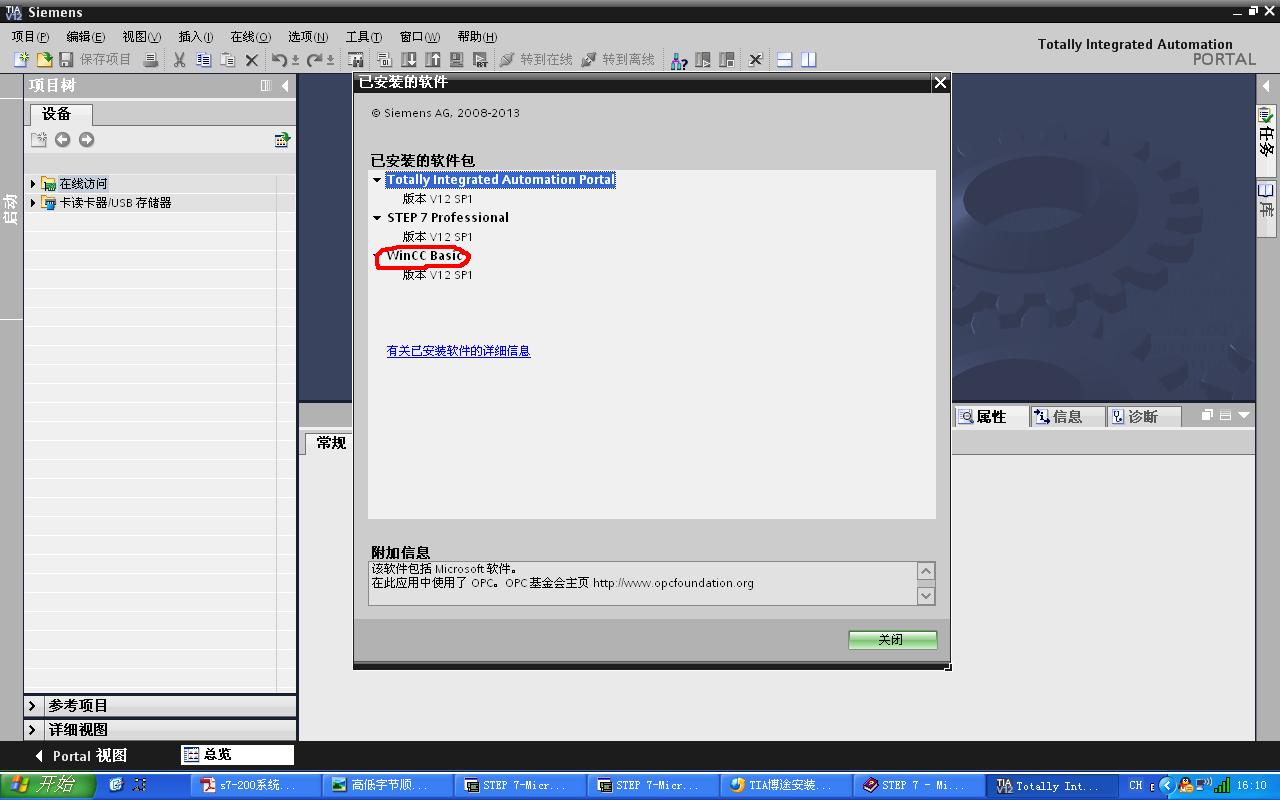Click the start CPU icon

point(703,60)
